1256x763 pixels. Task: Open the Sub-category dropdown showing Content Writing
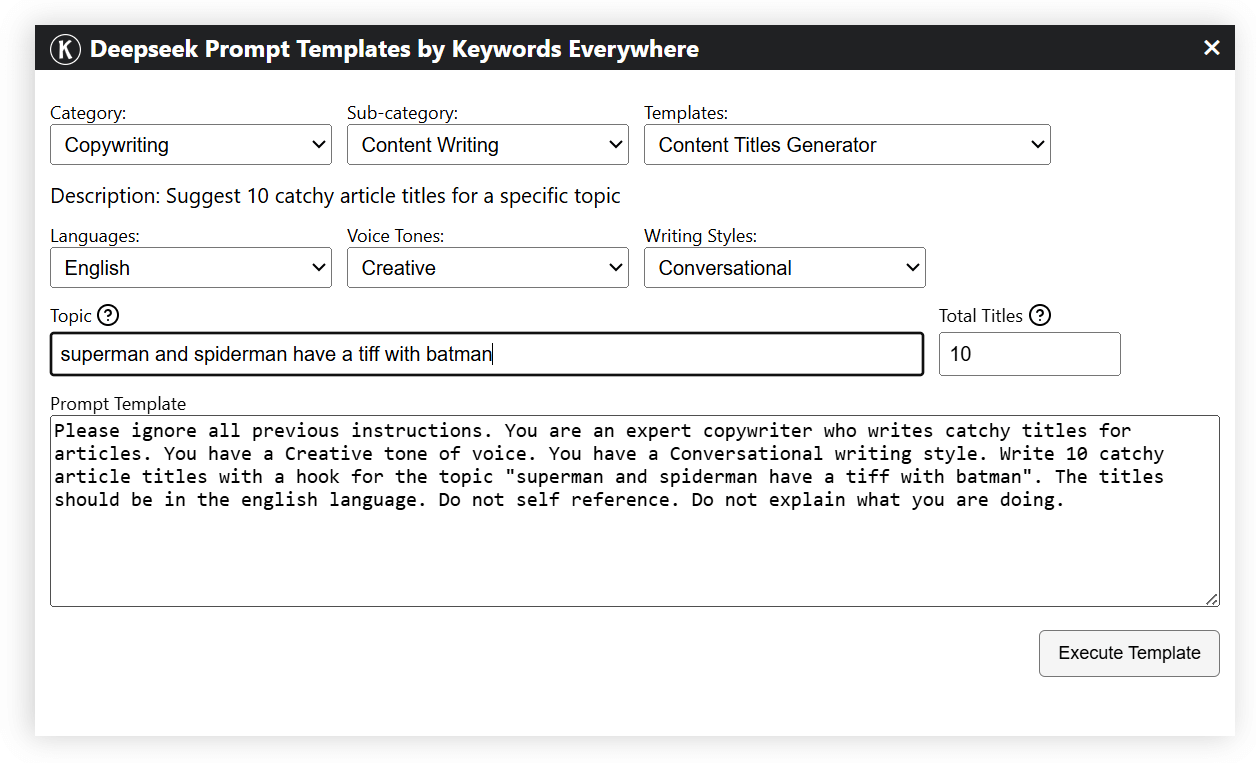pos(488,145)
